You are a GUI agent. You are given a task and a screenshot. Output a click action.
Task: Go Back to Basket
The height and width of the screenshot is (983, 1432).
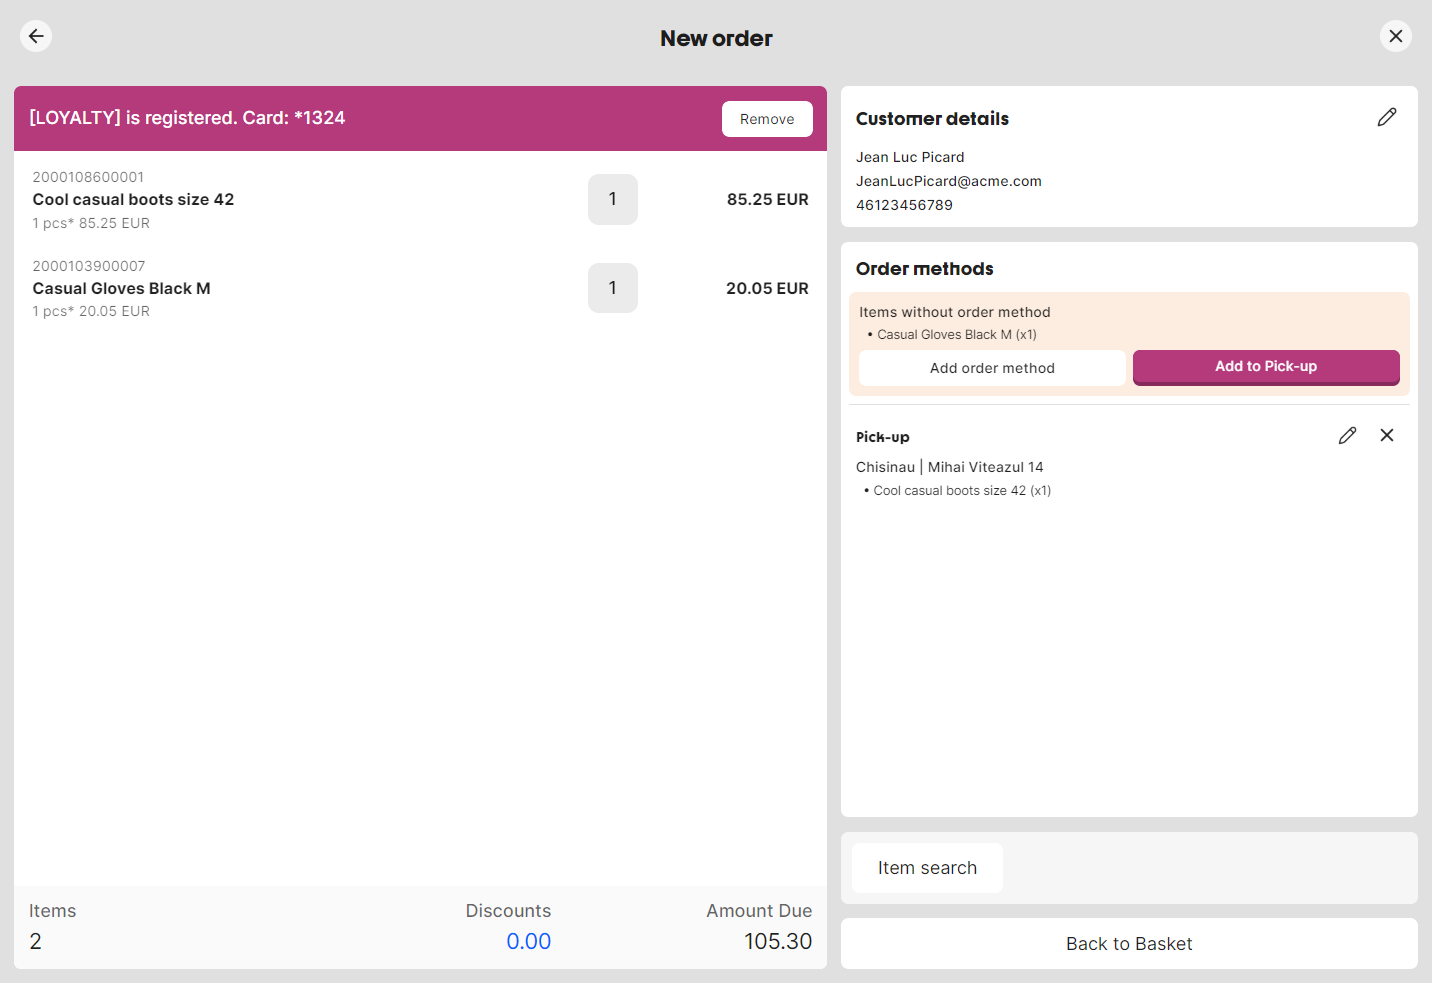(1128, 944)
